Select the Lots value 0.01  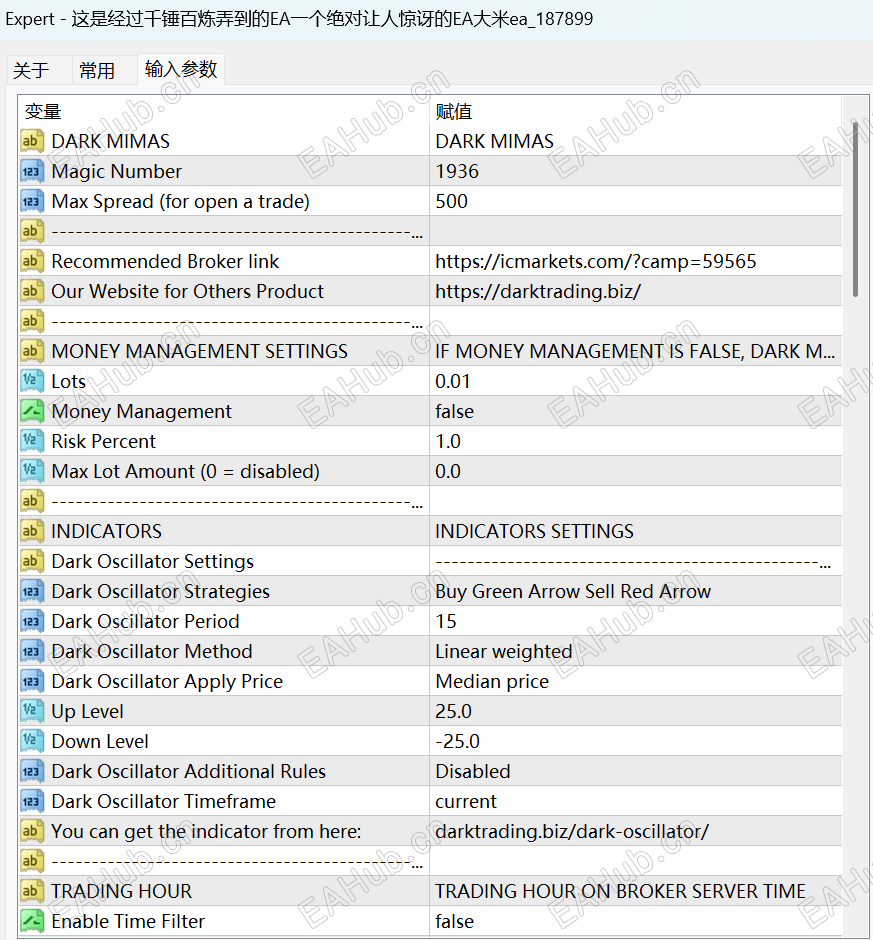pos(453,381)
